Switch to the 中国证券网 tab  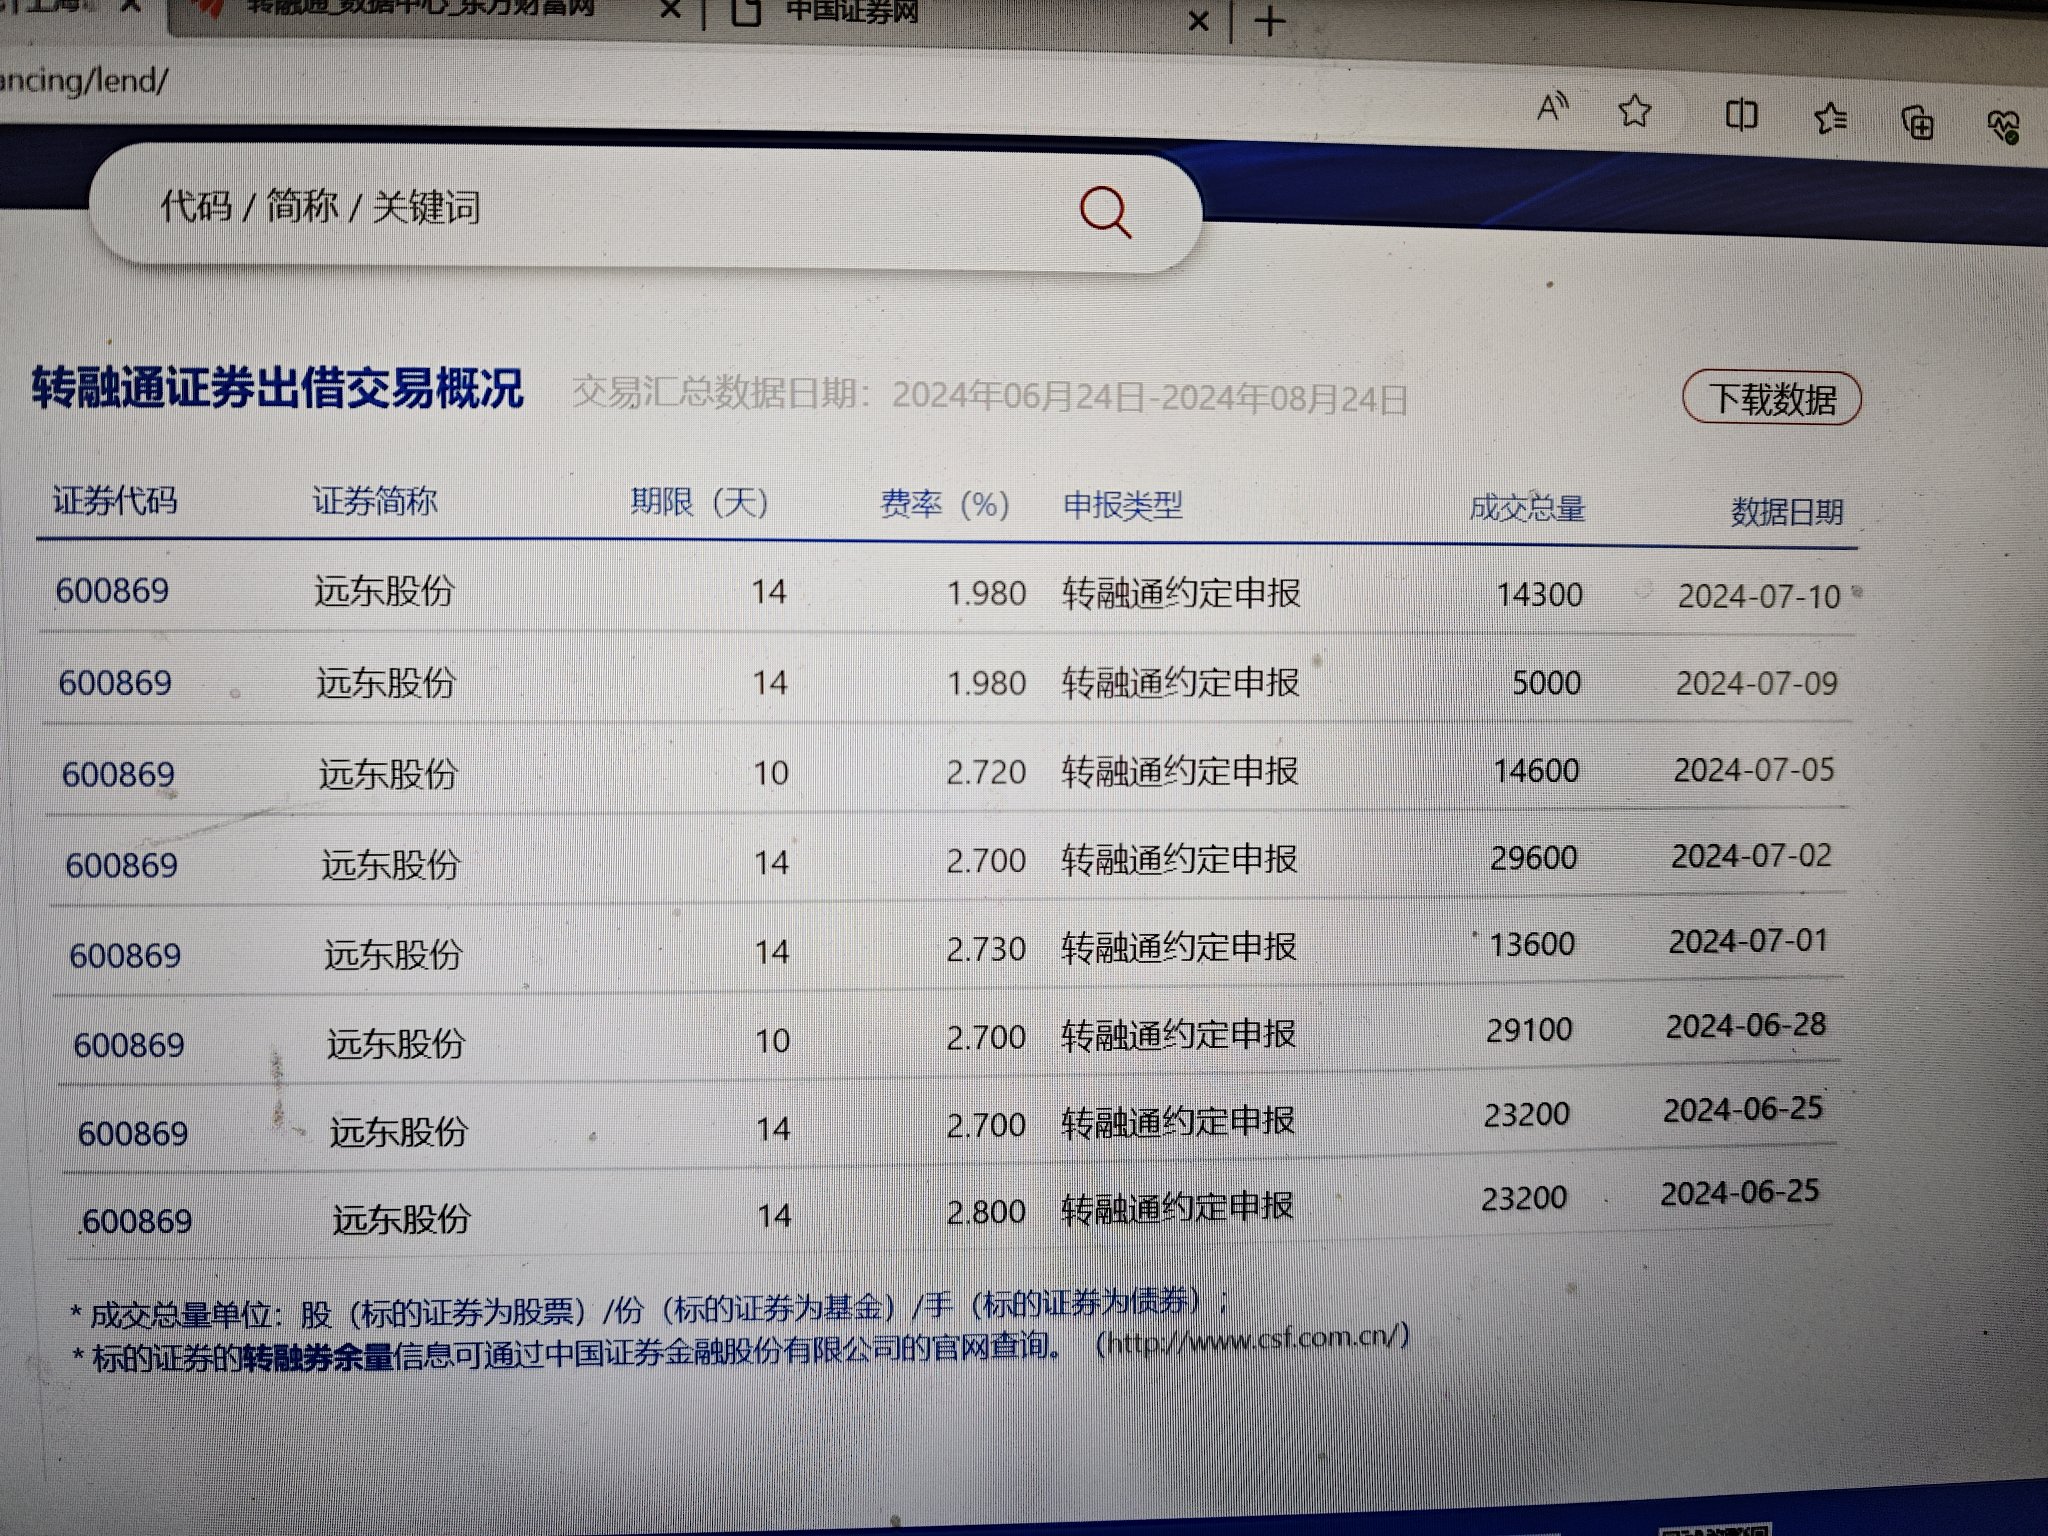[x=850, y=12]
